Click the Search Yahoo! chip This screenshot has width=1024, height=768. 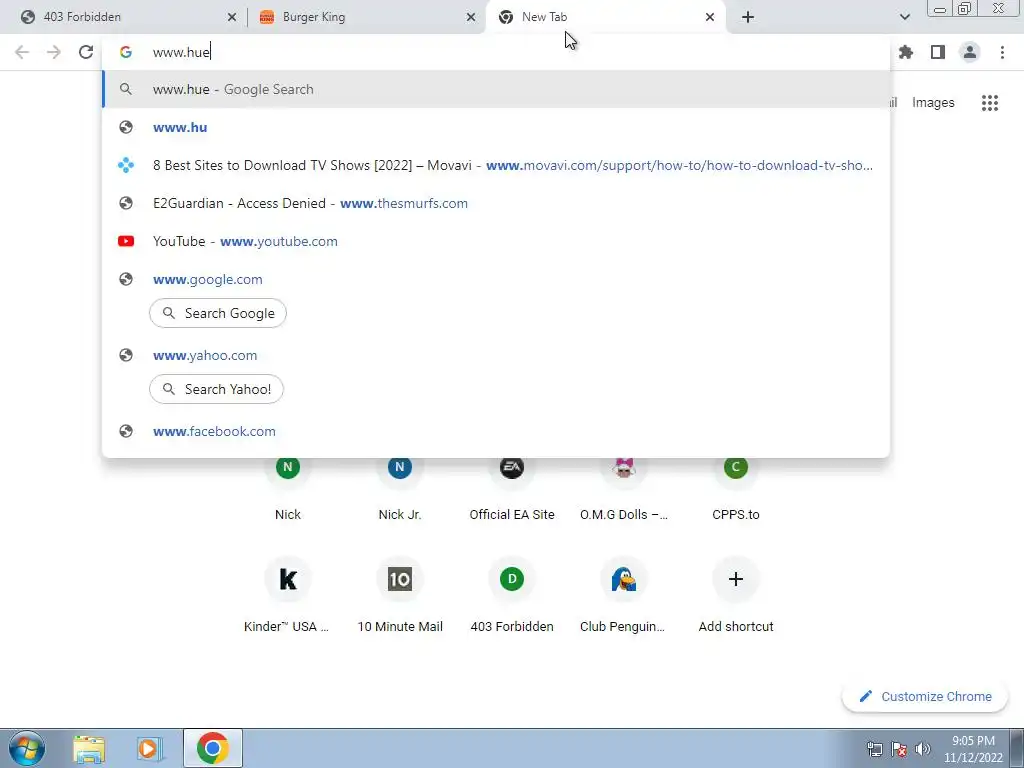pos(216,389)
